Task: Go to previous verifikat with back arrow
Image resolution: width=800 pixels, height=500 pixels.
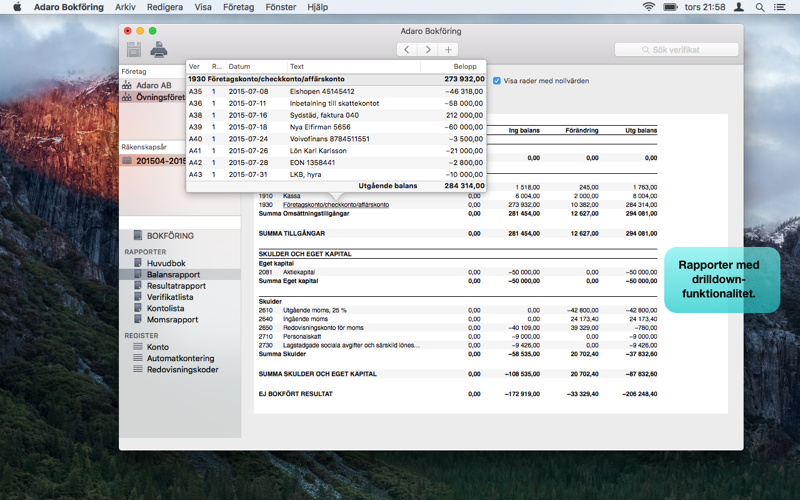Action: pyautogui.click(x=407, y=49)
